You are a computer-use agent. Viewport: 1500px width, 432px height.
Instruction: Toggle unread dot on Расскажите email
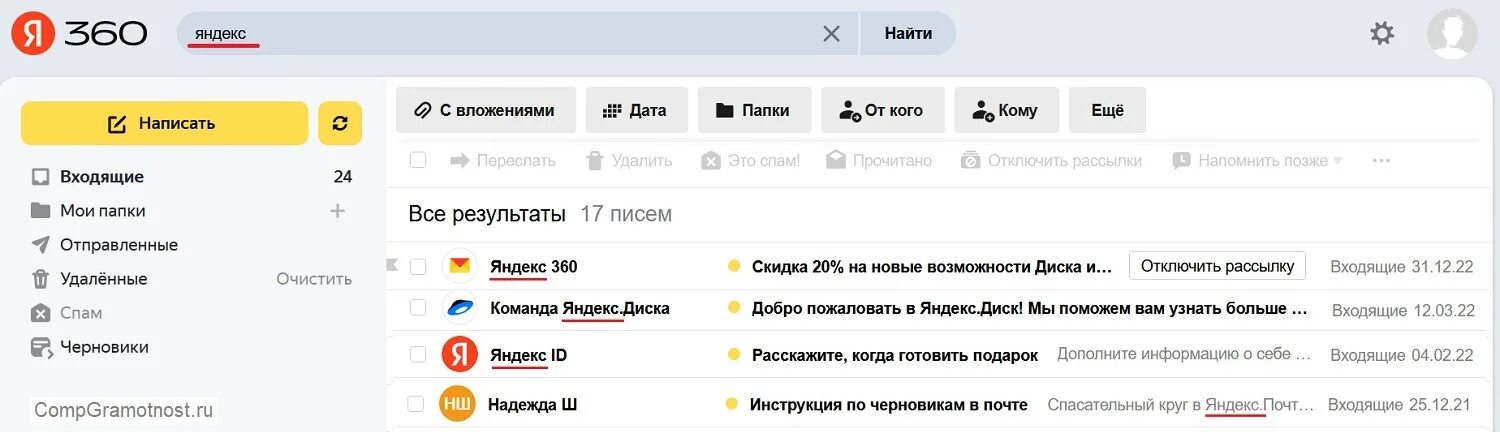pos(734,354)
